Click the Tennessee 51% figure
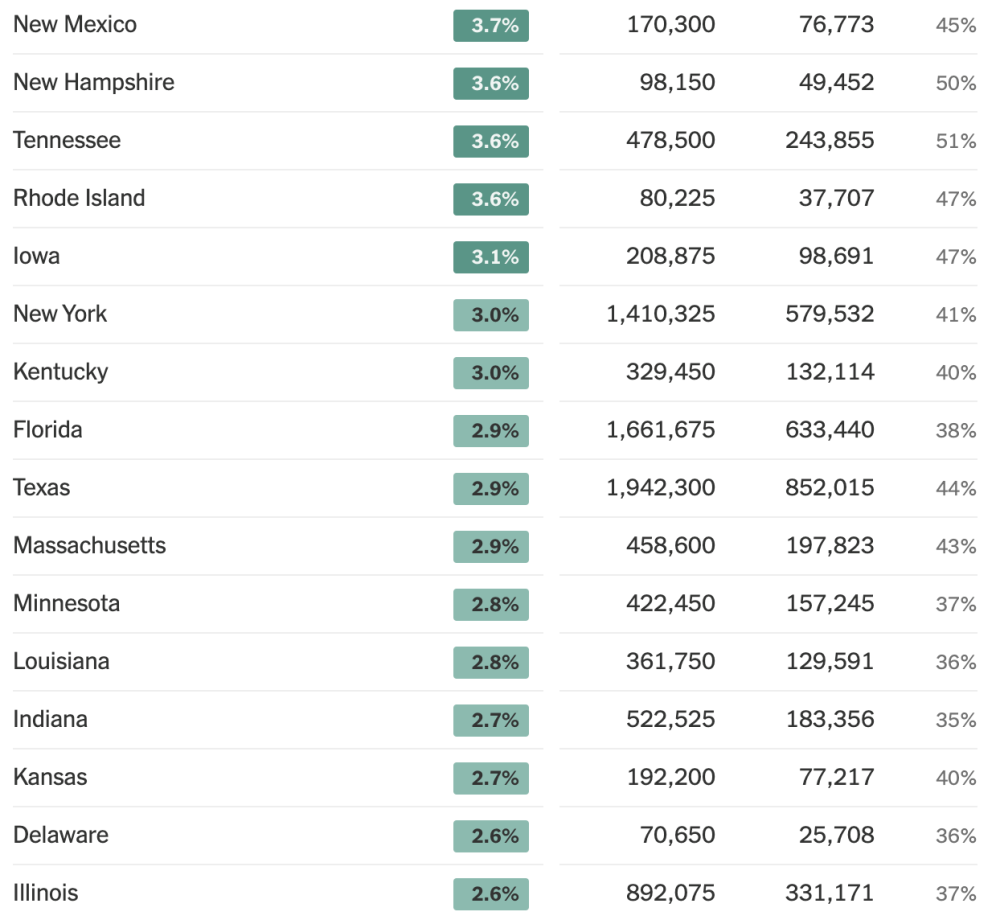Screen dimensions: 1000x920 956,141
